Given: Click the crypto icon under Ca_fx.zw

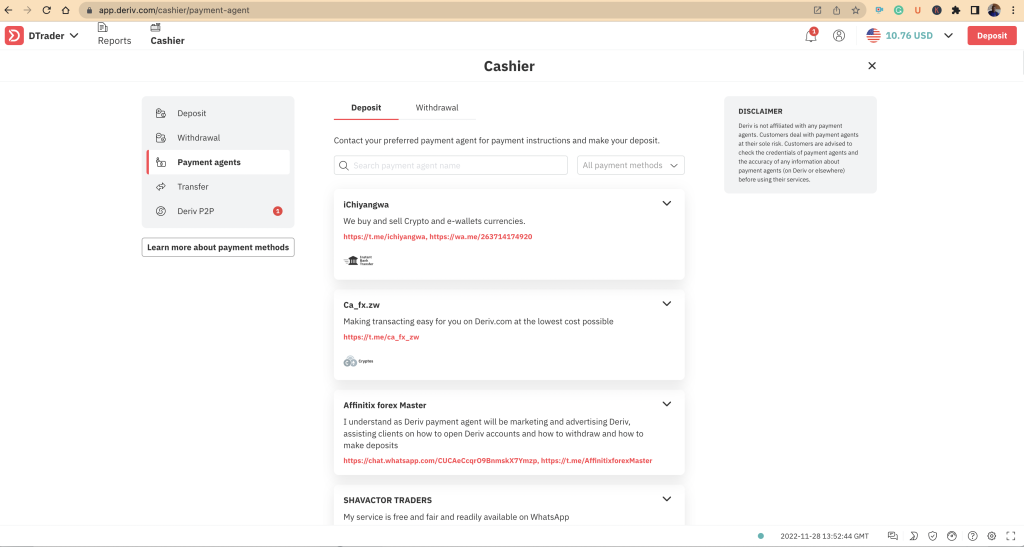Looking at the screenshot, I should [359, 361].
